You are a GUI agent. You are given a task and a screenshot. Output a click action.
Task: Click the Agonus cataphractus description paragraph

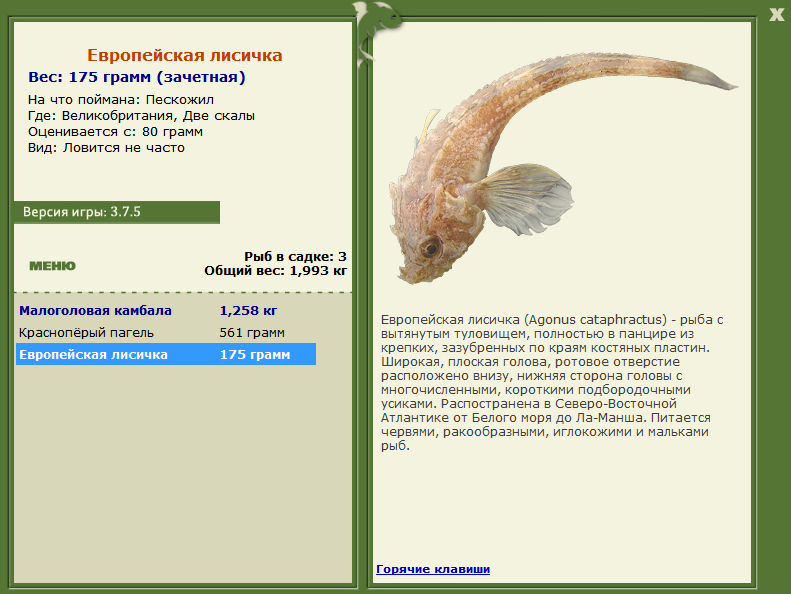click(552, 383)
